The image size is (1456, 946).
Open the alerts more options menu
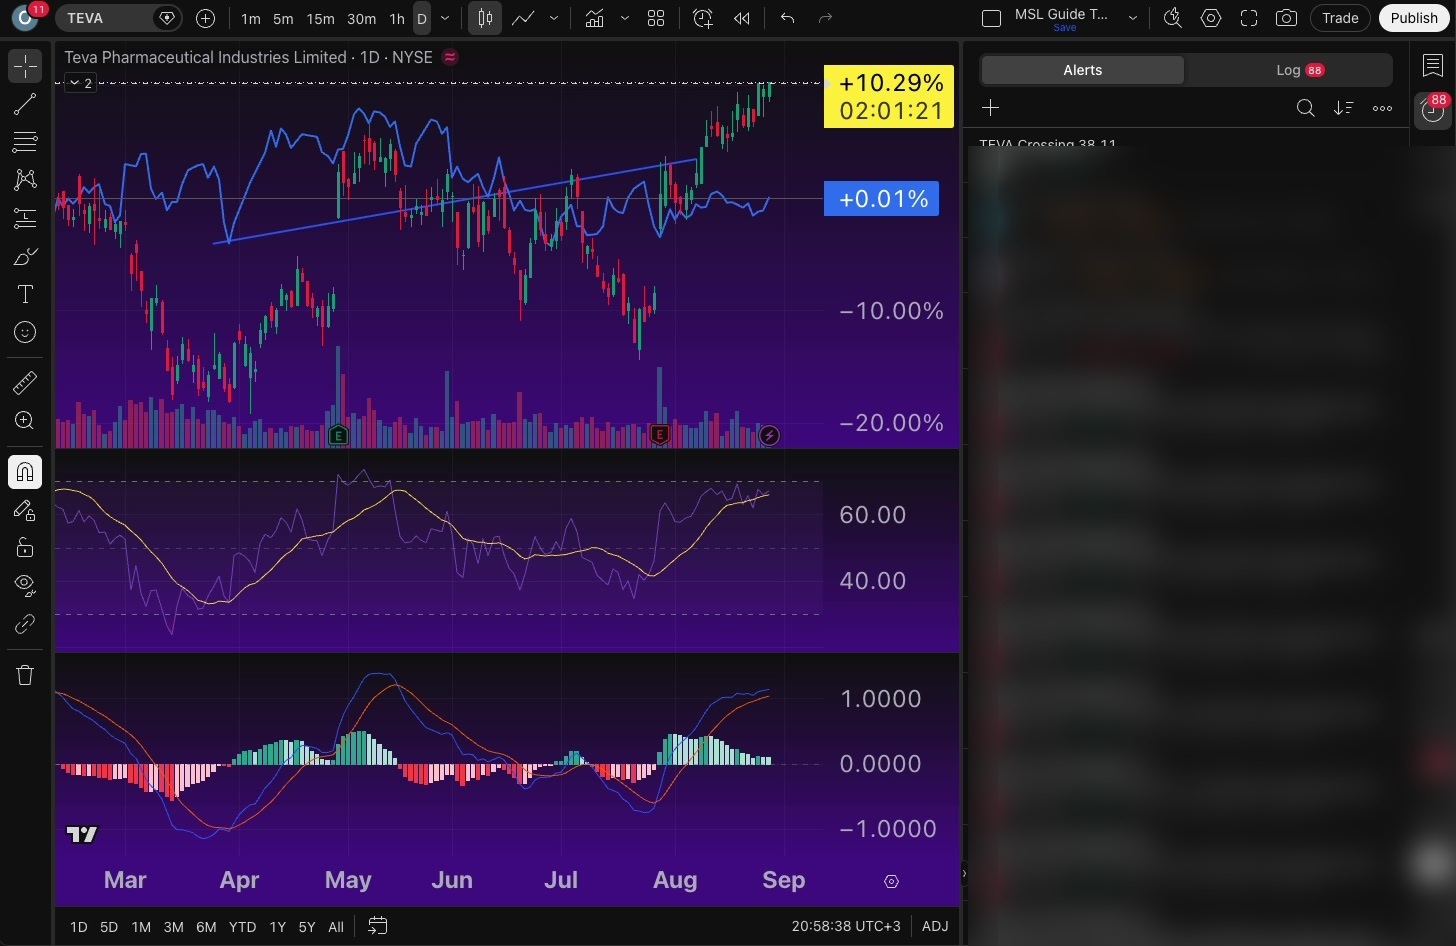click(1383, 108)
